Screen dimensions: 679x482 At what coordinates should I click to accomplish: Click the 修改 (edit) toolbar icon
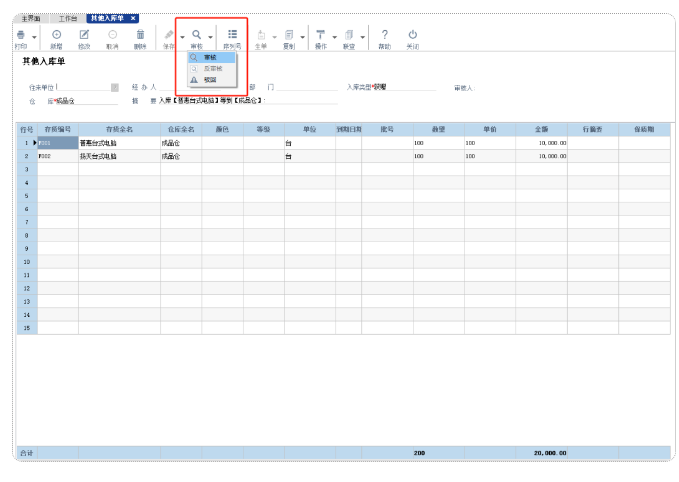tap(84, 35)
